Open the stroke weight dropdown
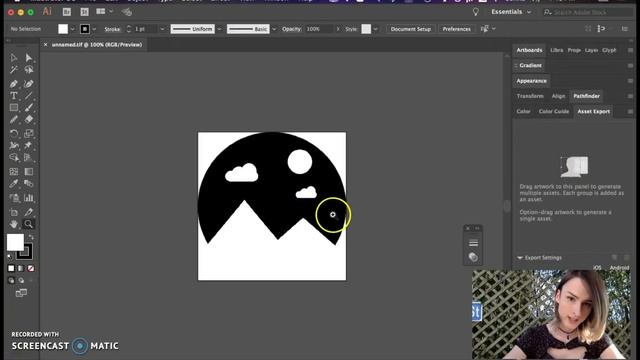This screenshot has height=360, width=640. [162, 29]
